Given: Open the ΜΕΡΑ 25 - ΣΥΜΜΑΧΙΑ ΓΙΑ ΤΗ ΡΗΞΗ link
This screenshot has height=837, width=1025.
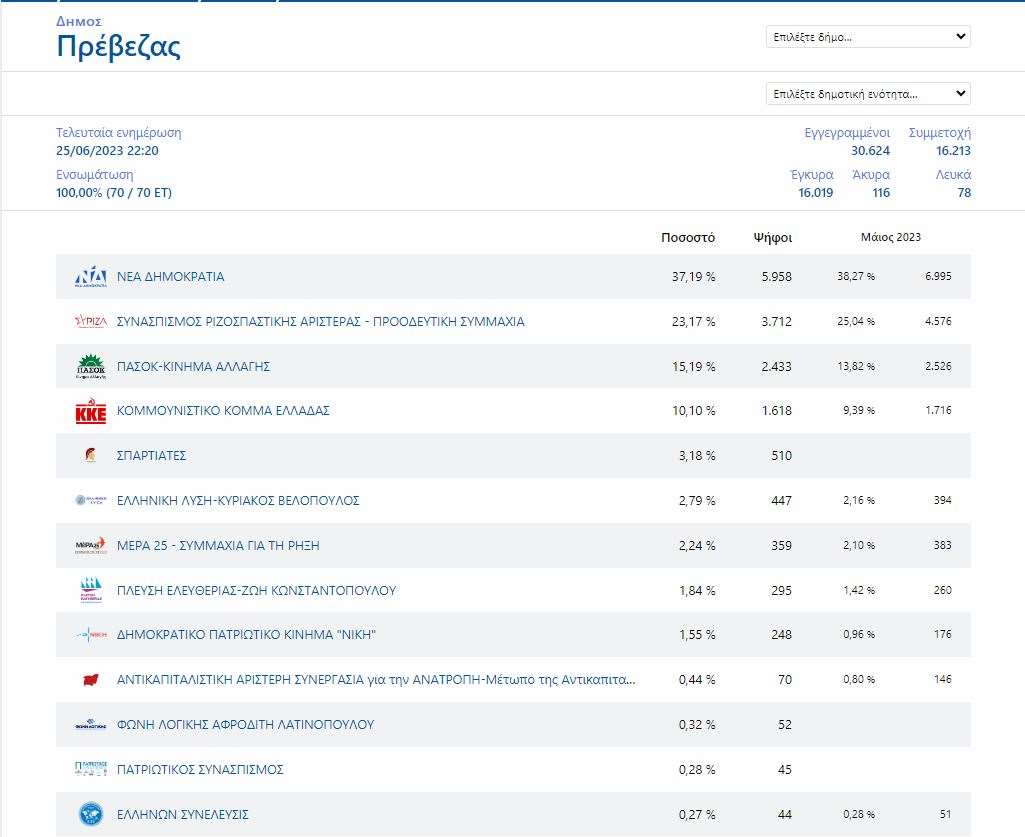Looking at the screenshot, I should tap(218, 545).
